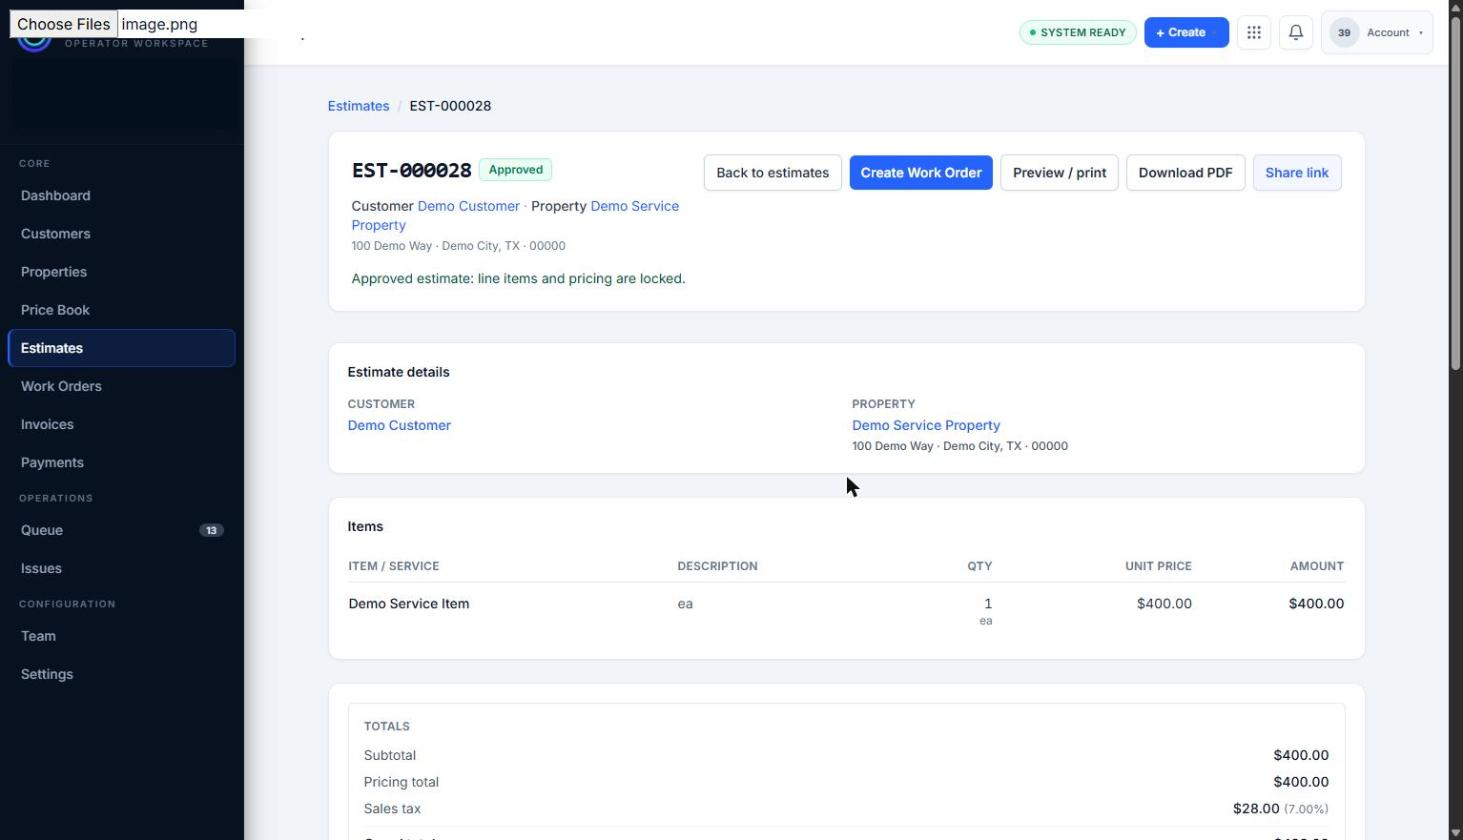Click the Share link button
The height and width of the screenshot is (840, 1463).
(x=1297, y=172)
